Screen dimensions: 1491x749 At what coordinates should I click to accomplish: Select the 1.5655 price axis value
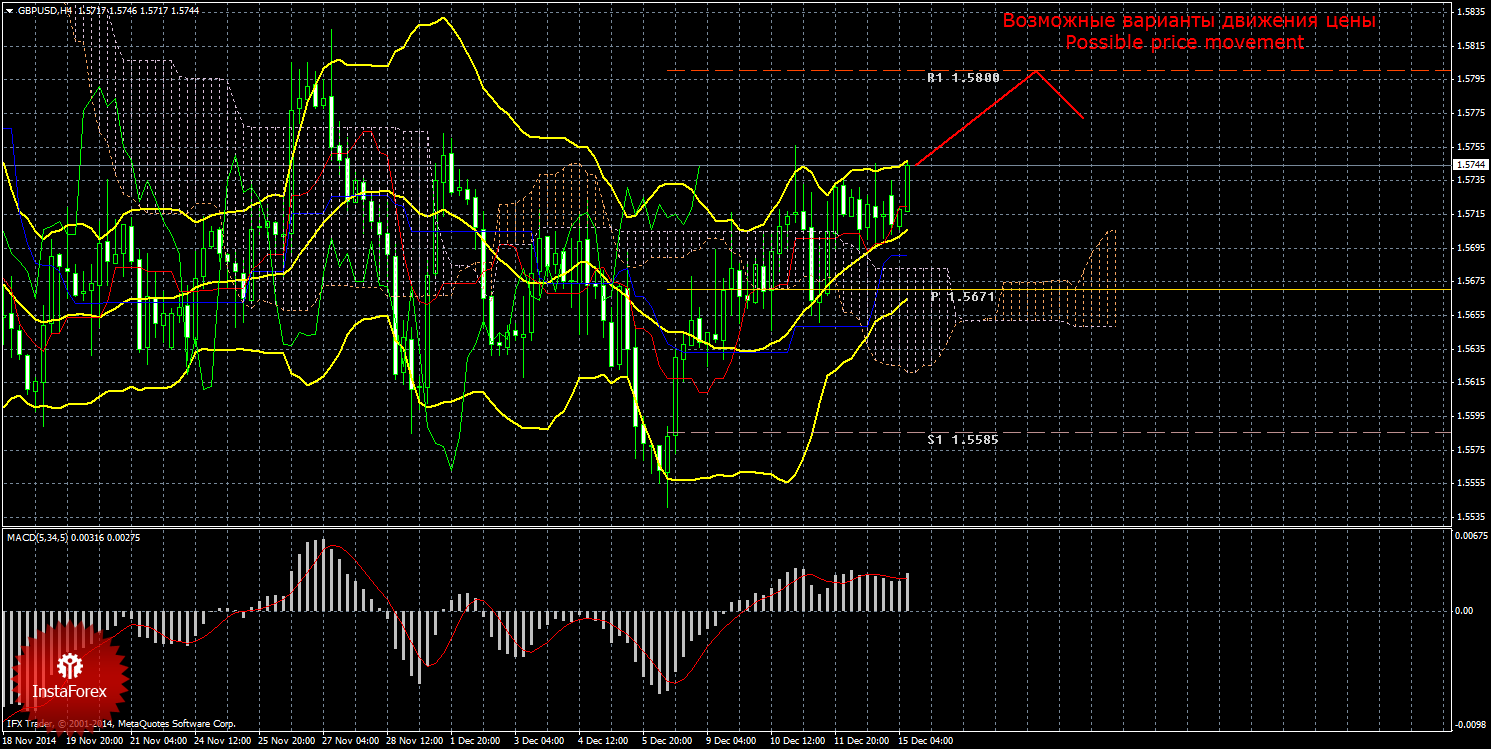(x=1471, y=315)
